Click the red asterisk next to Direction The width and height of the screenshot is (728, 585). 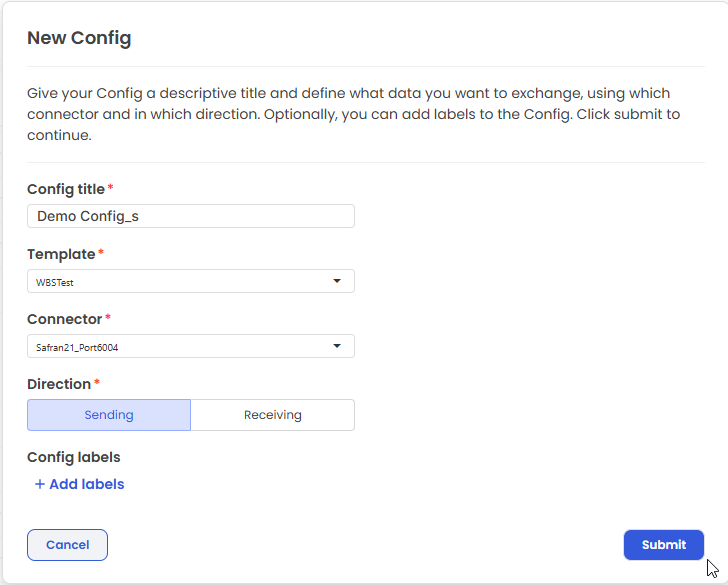click(x=97, y=383)
